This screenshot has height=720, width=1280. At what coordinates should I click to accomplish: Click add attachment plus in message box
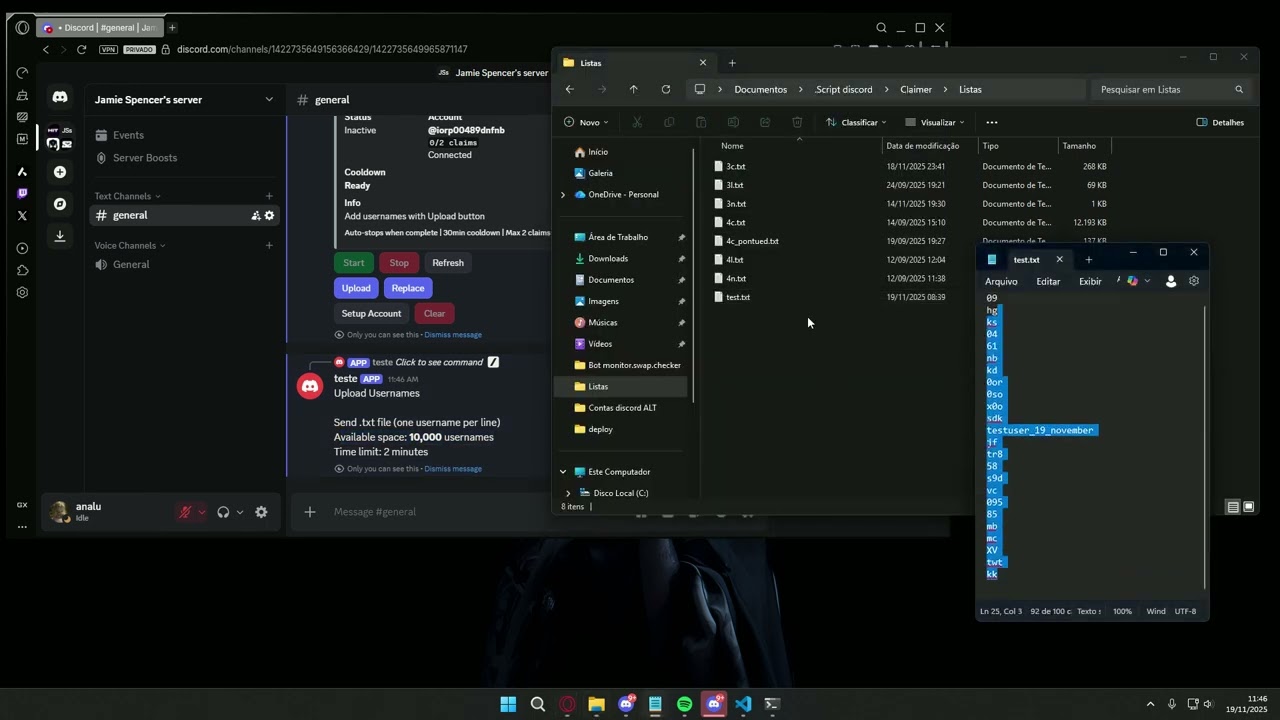310,512
